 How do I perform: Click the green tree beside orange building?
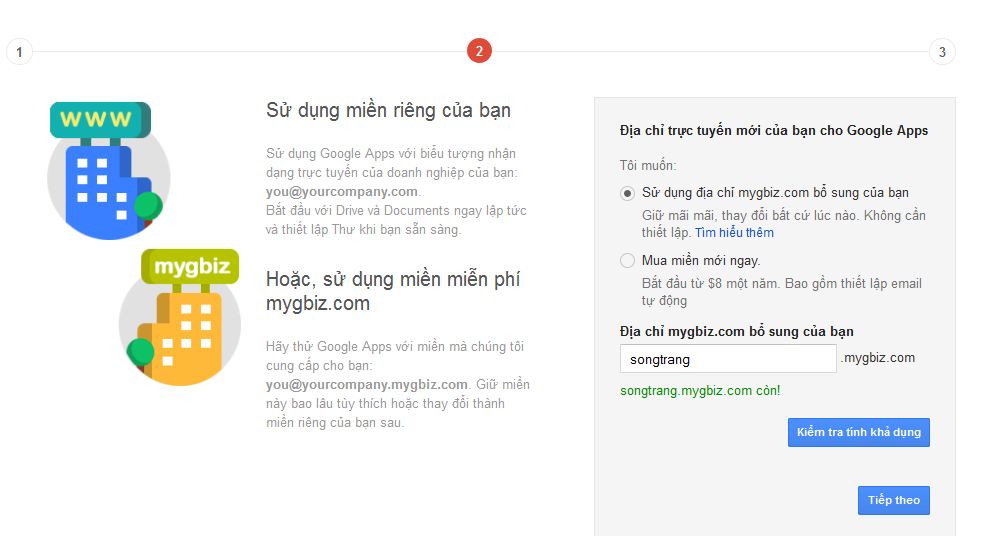click(x=140, y=352)
